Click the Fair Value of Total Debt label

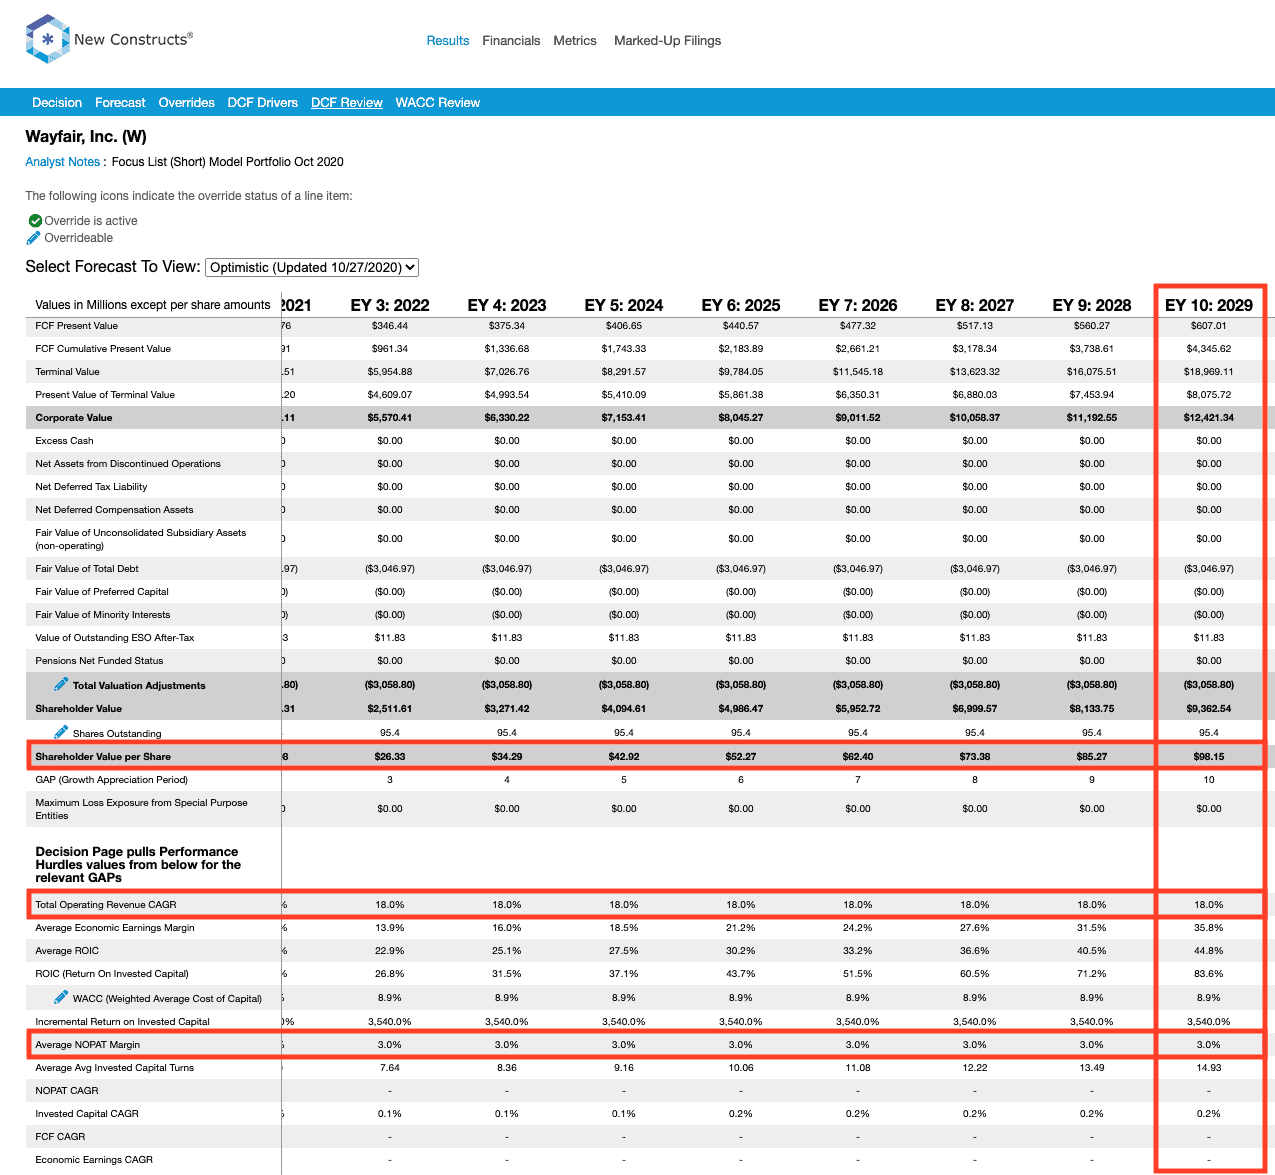coord(87,569)
